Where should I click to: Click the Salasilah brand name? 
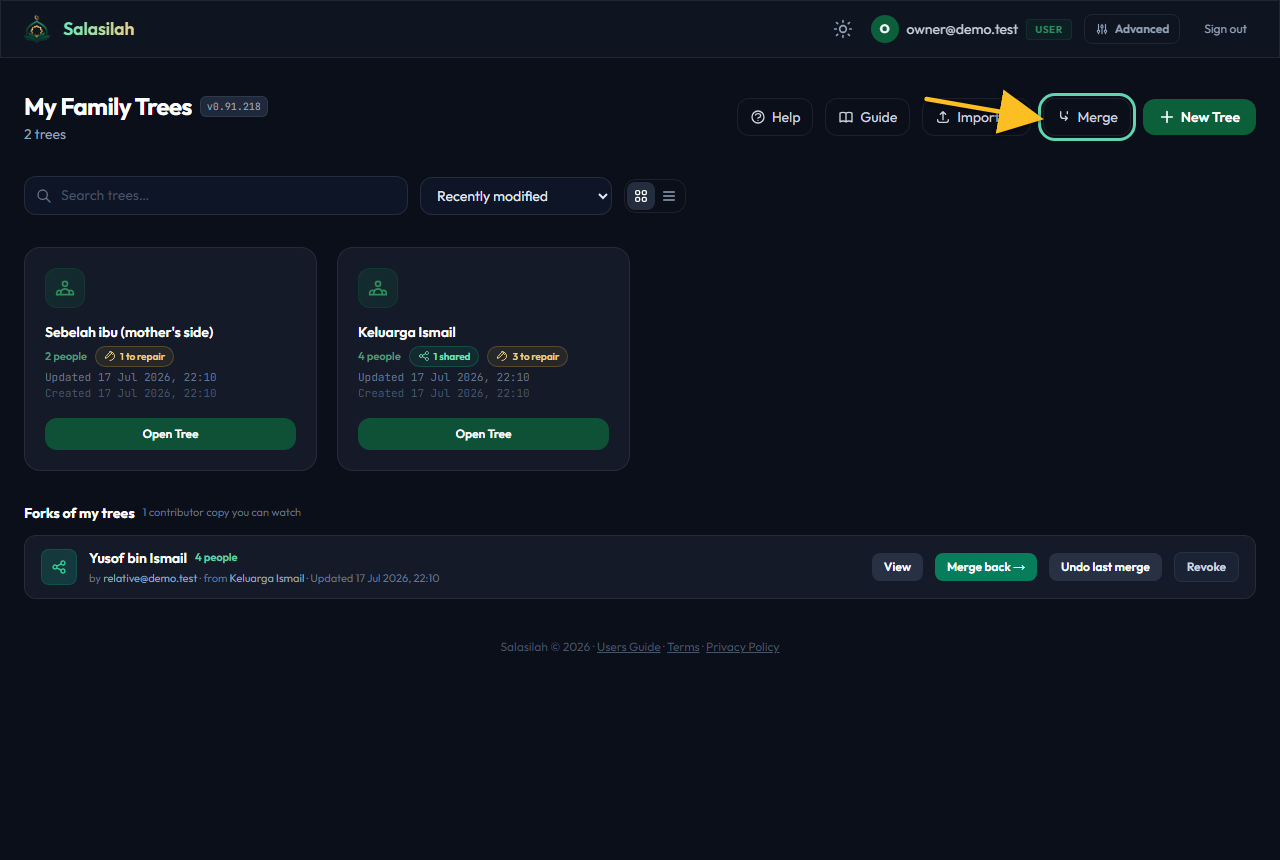(x=98, y=29)
